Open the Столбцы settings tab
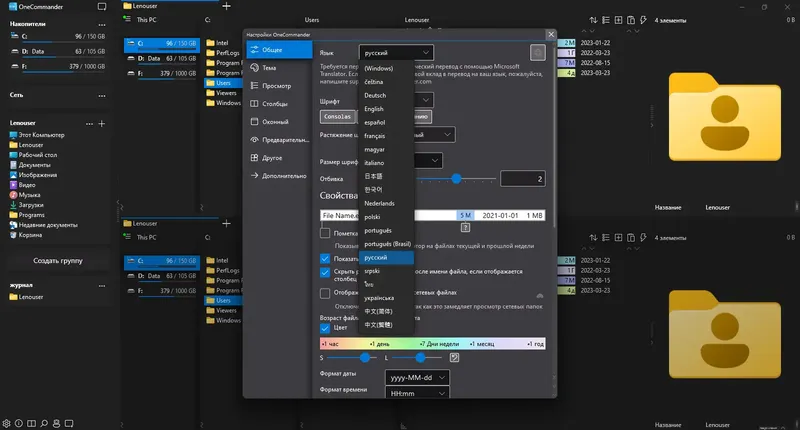The width and height of the screenshot is (800, 430). pos(279,104)
